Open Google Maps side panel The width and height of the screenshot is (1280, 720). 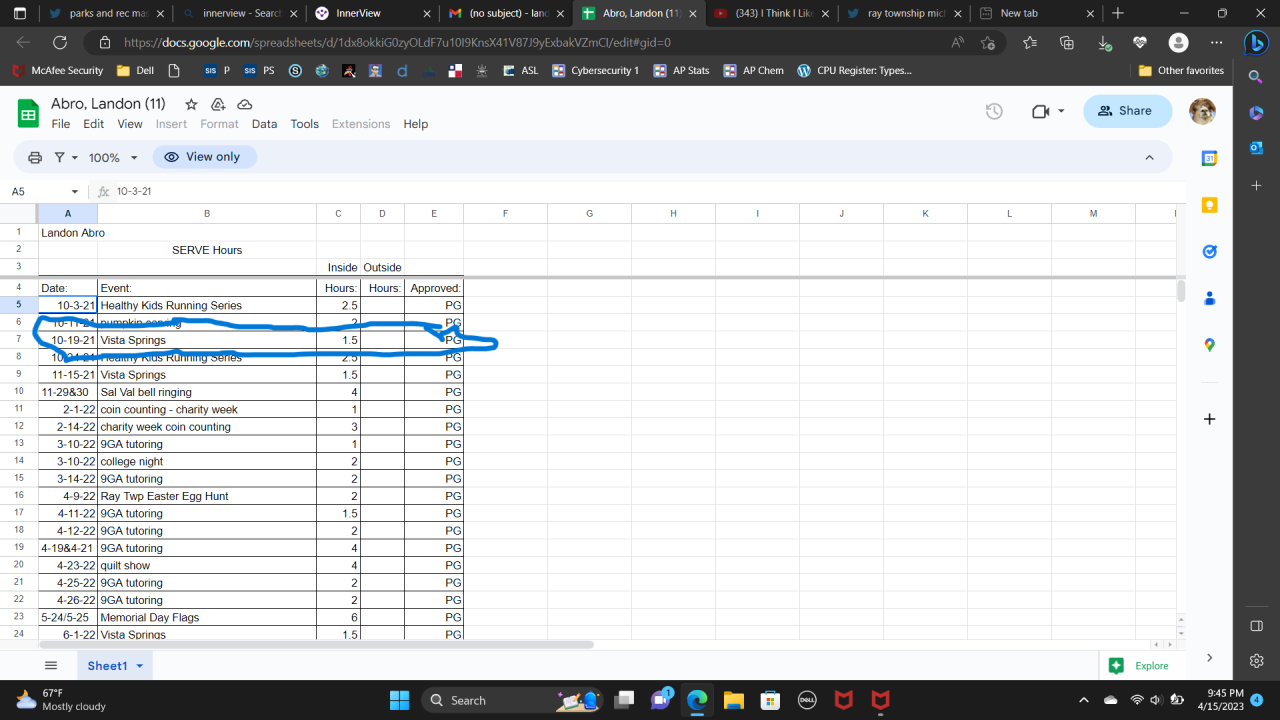[1209, 345]
